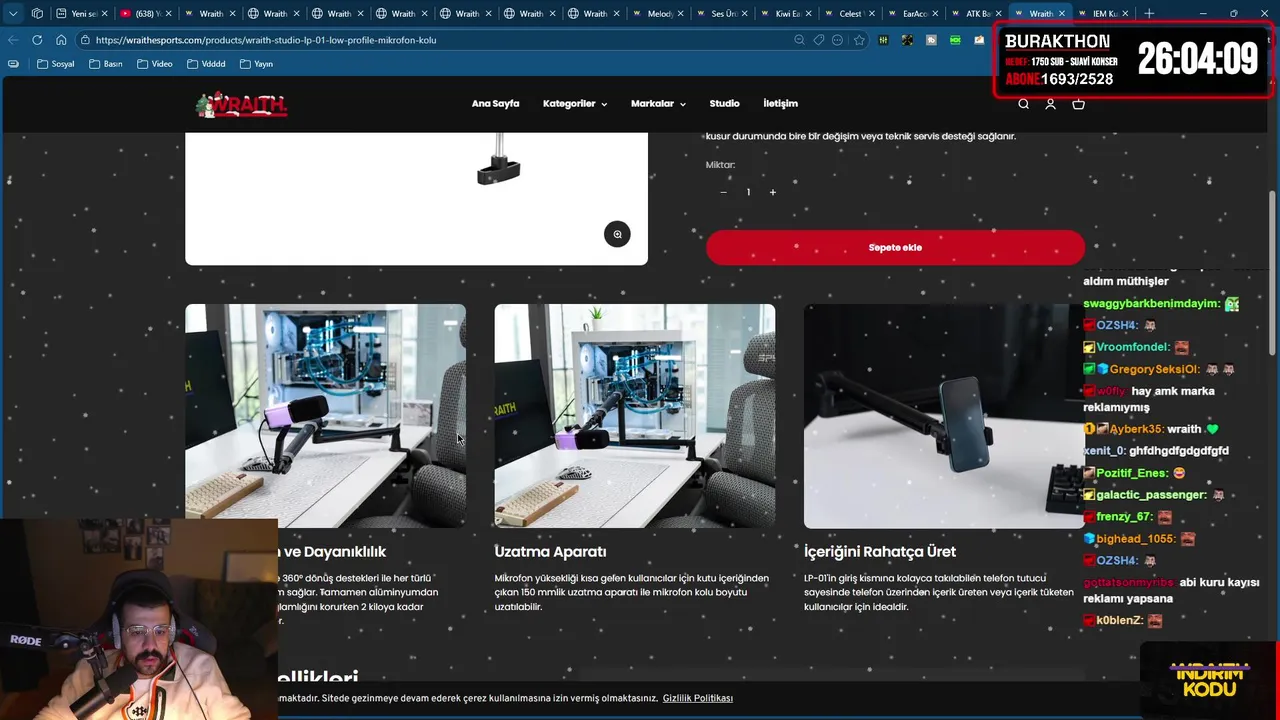Open the phone holder photo
The image size is (1280, 720).
point(944,416)
